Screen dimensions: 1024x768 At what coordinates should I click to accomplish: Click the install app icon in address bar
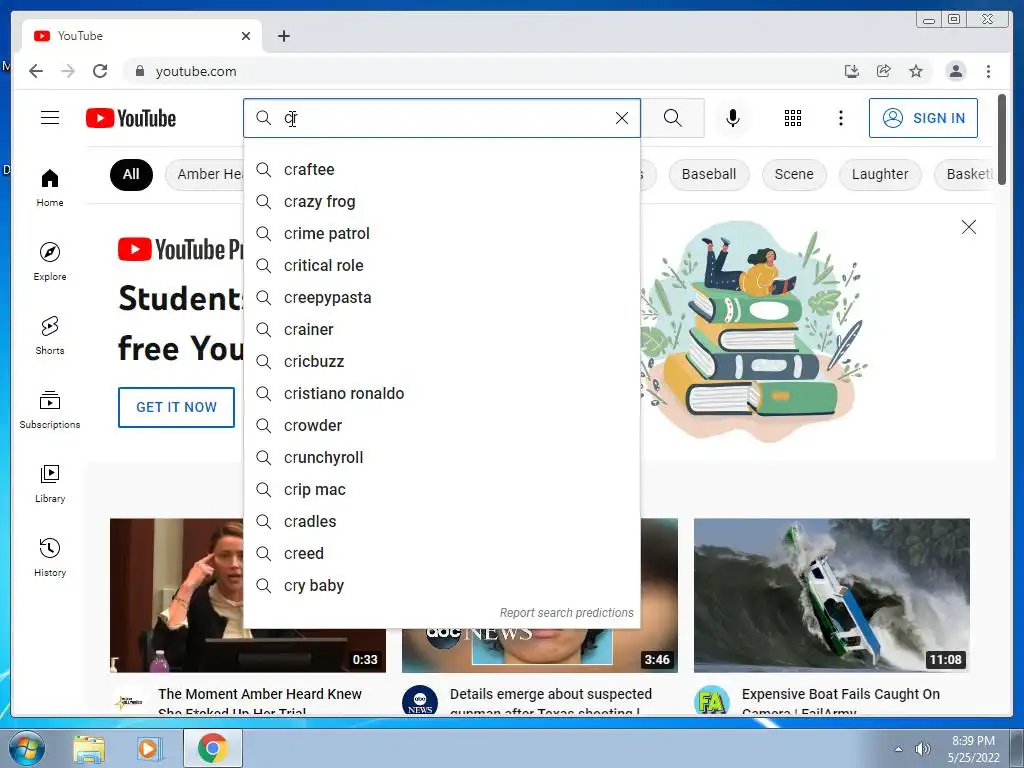tap(852, 71)
